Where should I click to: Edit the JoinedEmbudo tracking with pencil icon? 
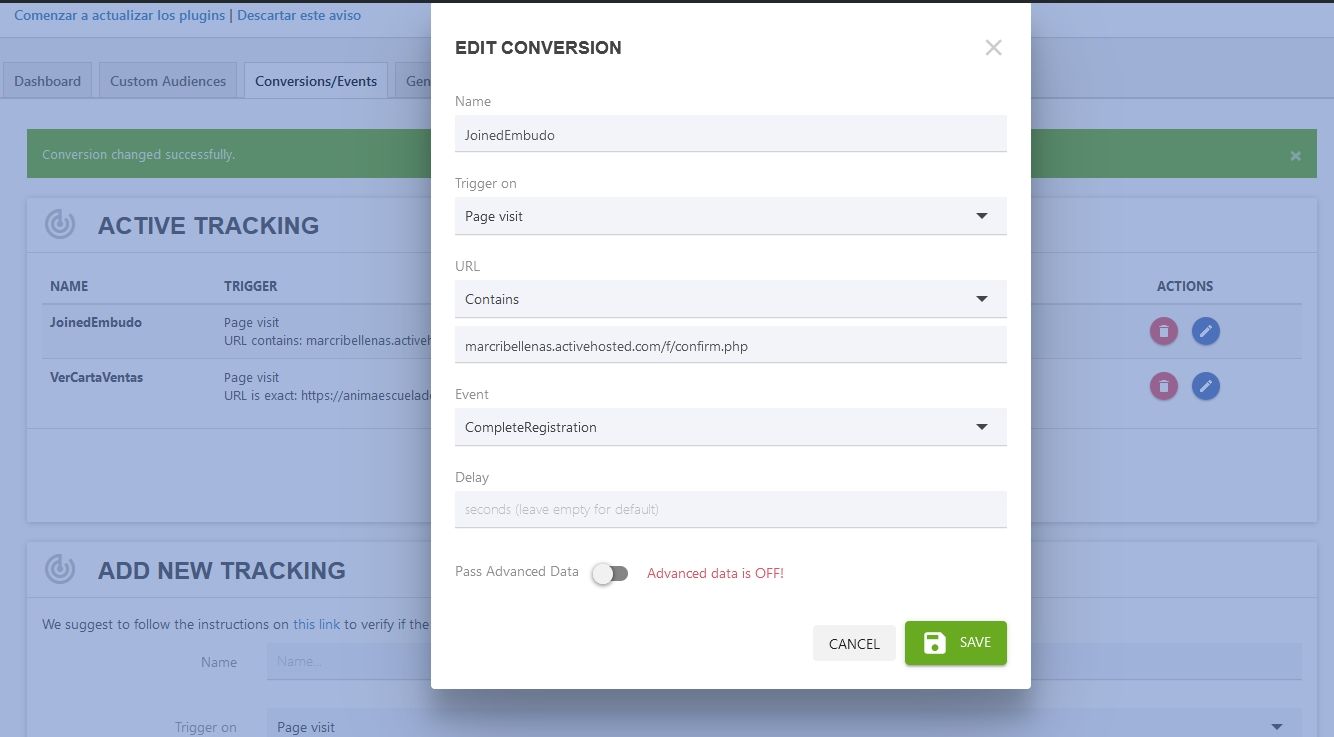(x=1206, y=331)
